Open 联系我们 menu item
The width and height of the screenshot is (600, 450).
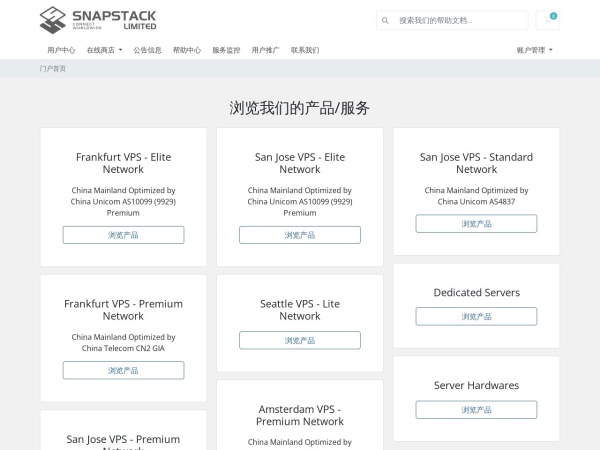coord(305,50)
